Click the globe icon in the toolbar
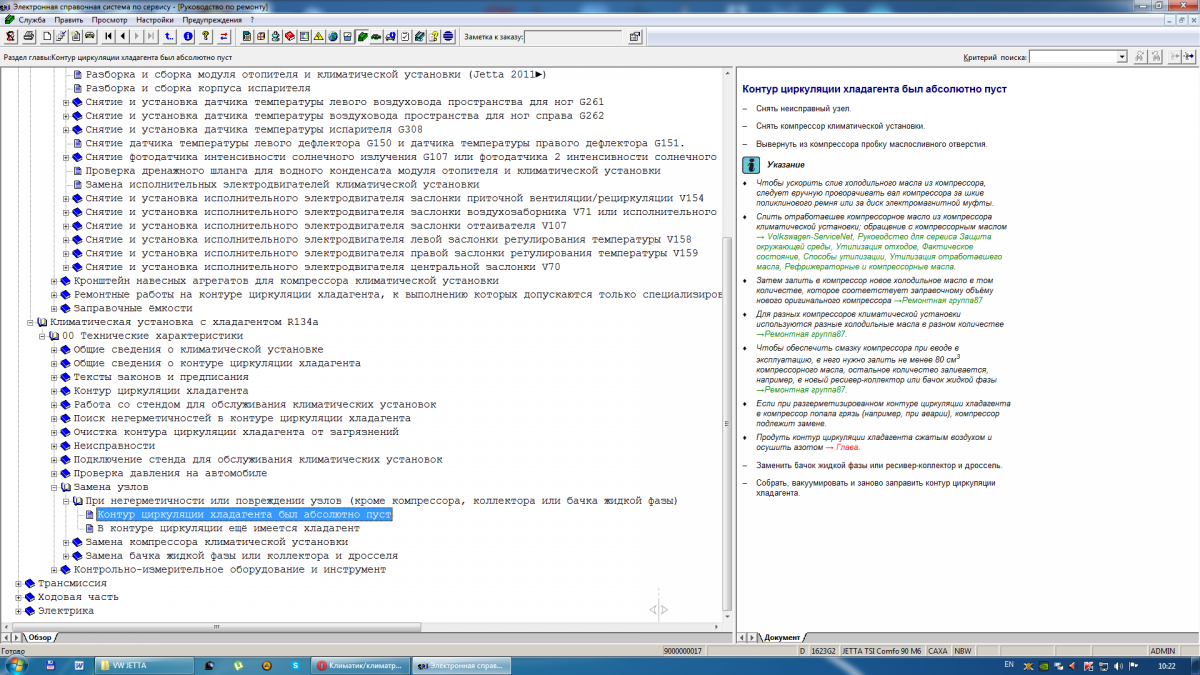This screenshot has width=1200, height=675. pos(333,37)
